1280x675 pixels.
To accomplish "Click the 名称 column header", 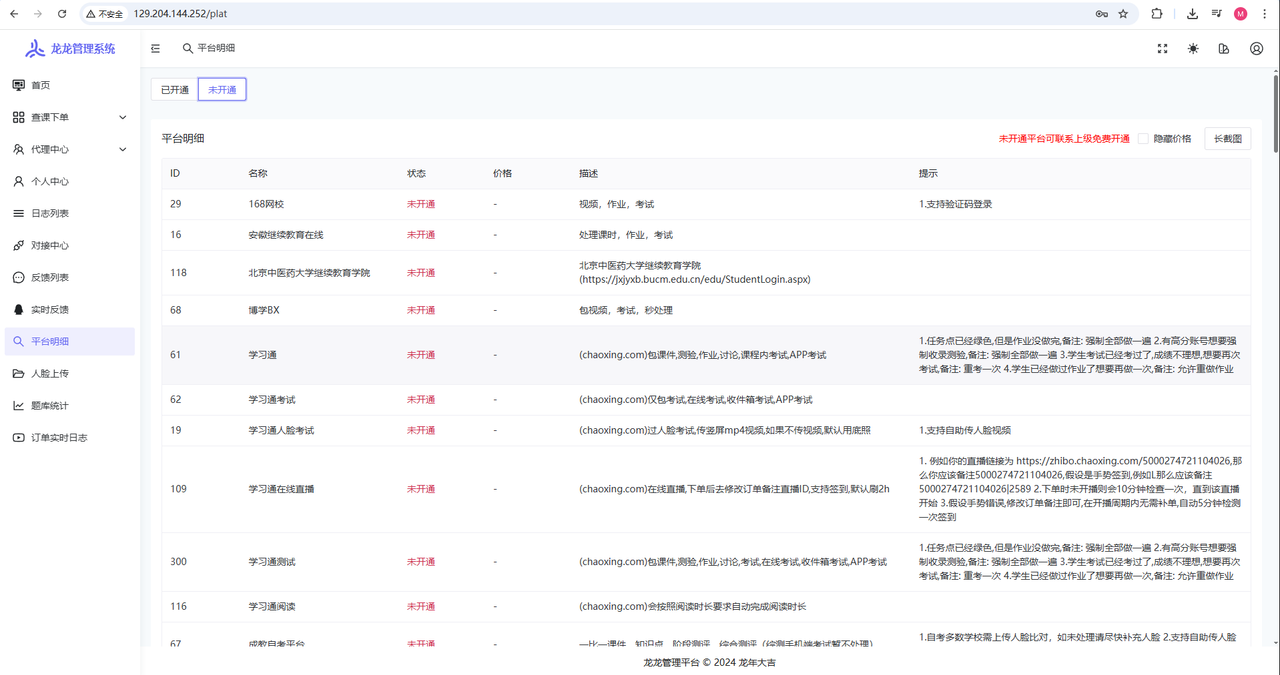I will (x=258, y=173).
